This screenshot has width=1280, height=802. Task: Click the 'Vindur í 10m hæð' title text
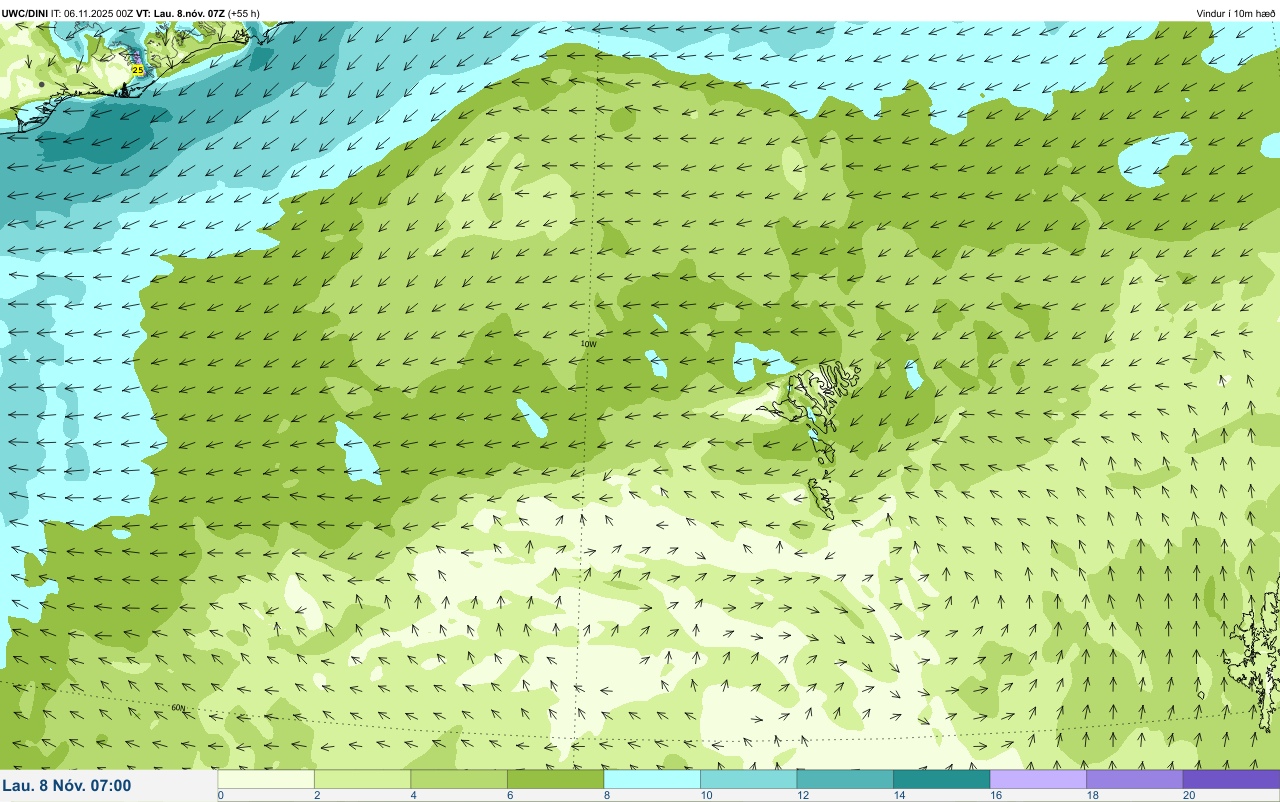(1235, 13)
